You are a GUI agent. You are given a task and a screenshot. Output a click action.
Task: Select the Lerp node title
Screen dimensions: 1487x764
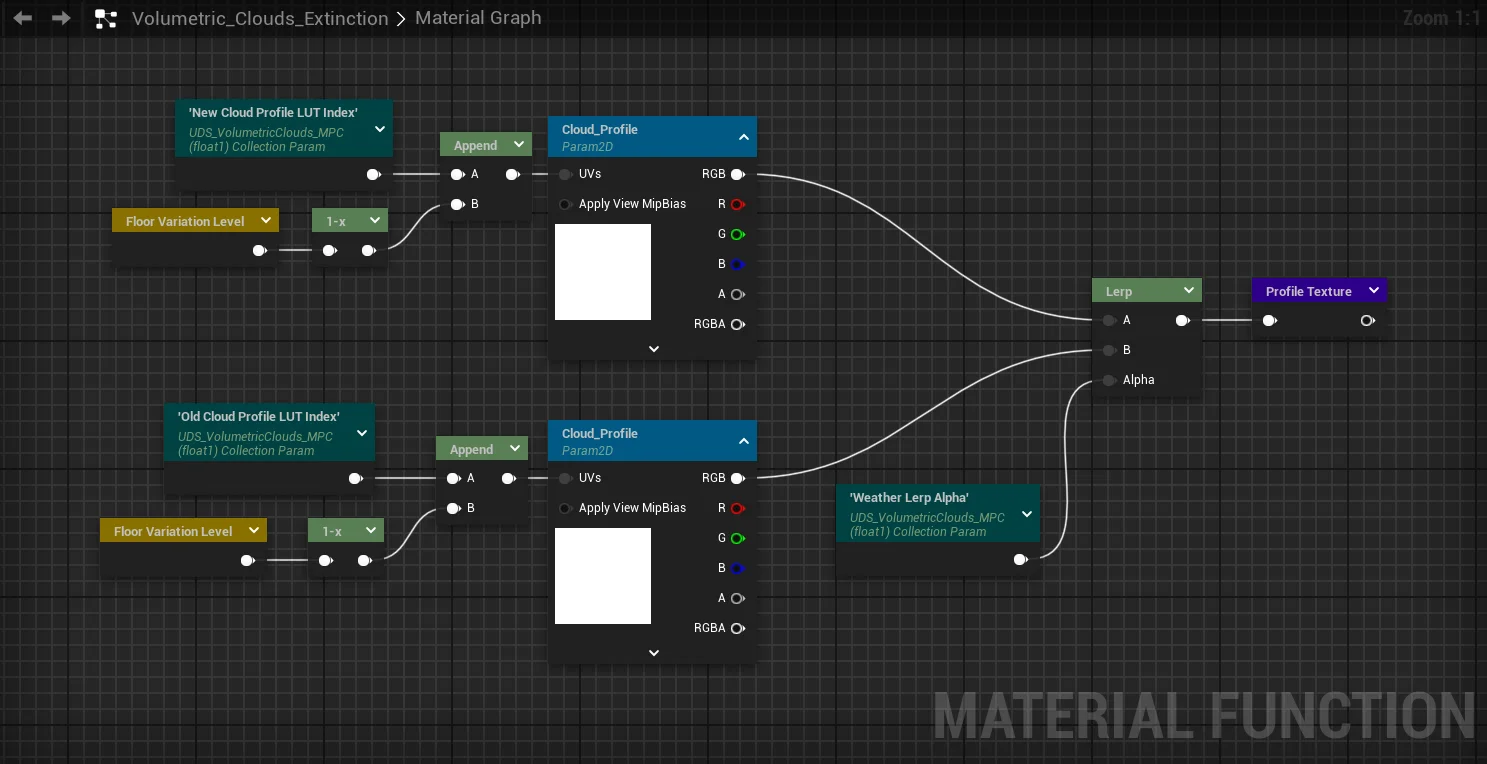click(x=1119, y=291)
